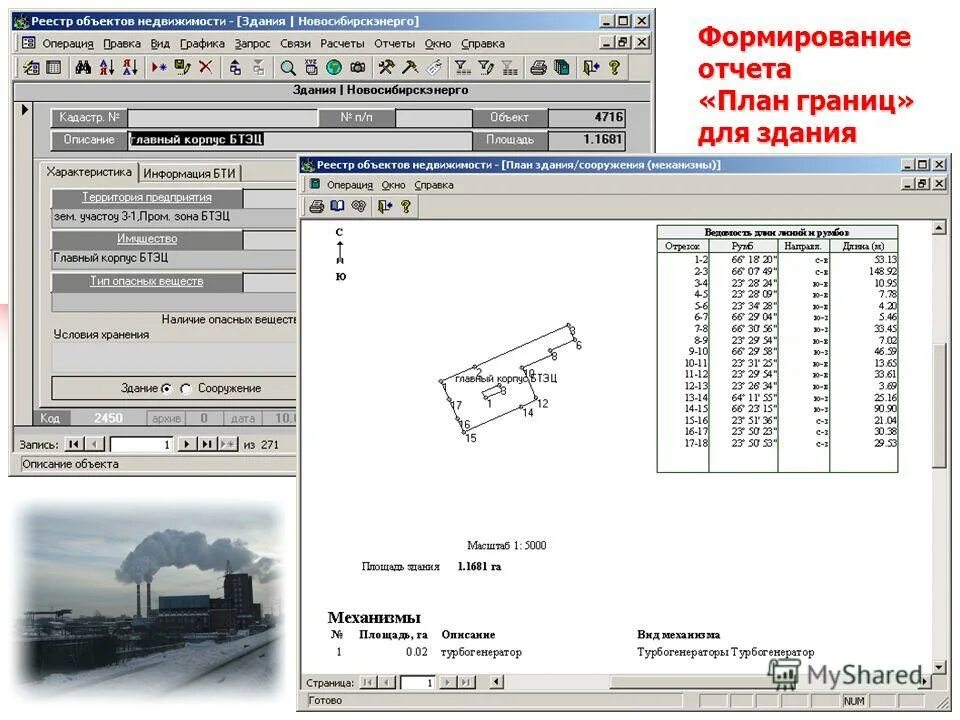
Task: Click the open book icon in plan window
Action: click(337, 206)
